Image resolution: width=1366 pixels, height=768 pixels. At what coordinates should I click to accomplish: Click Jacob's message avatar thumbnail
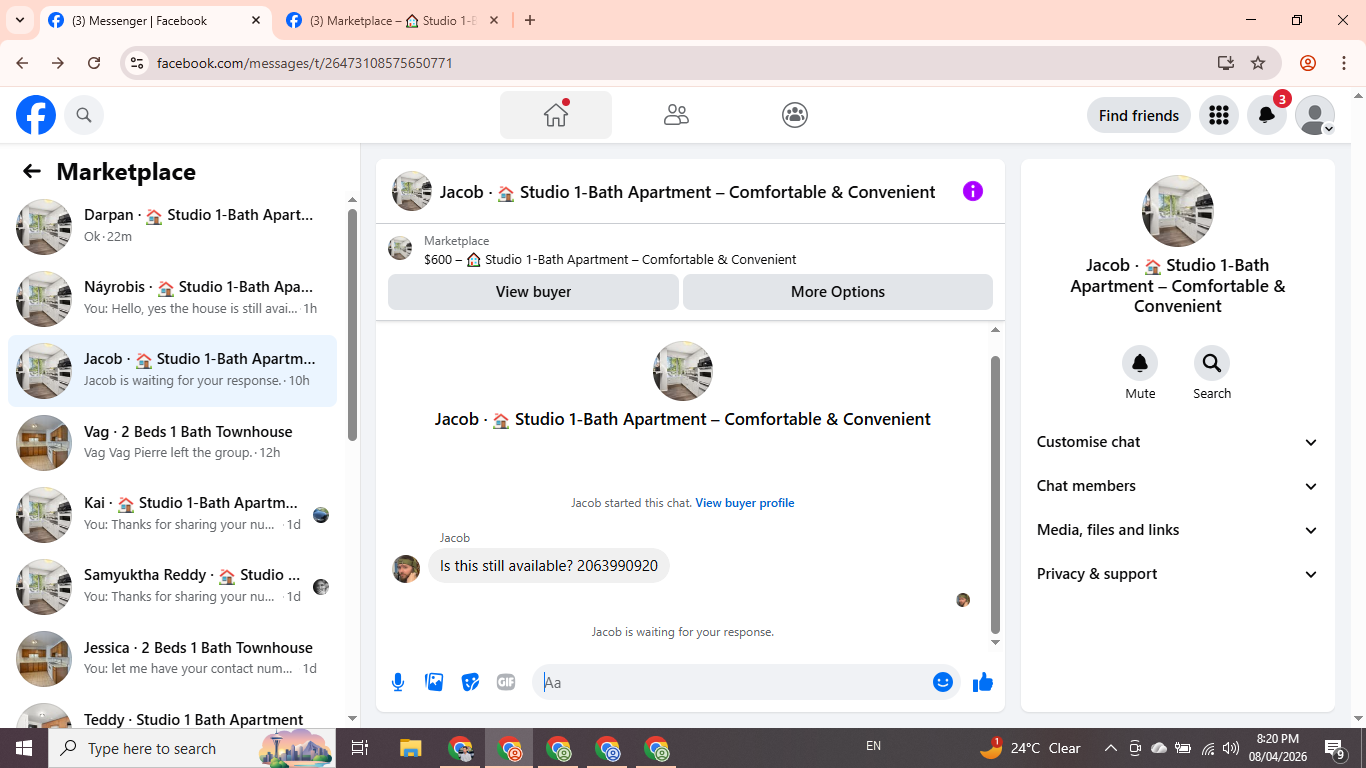406,569
